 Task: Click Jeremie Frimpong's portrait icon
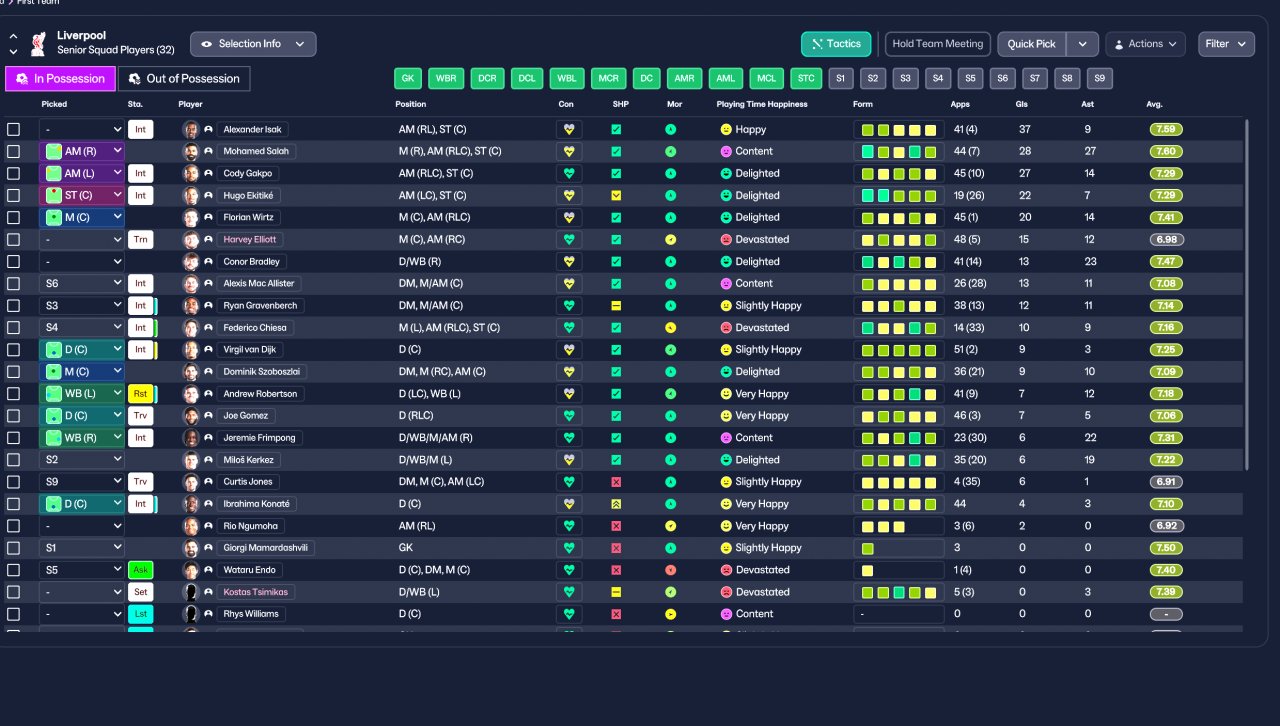(x=191, y=437)
